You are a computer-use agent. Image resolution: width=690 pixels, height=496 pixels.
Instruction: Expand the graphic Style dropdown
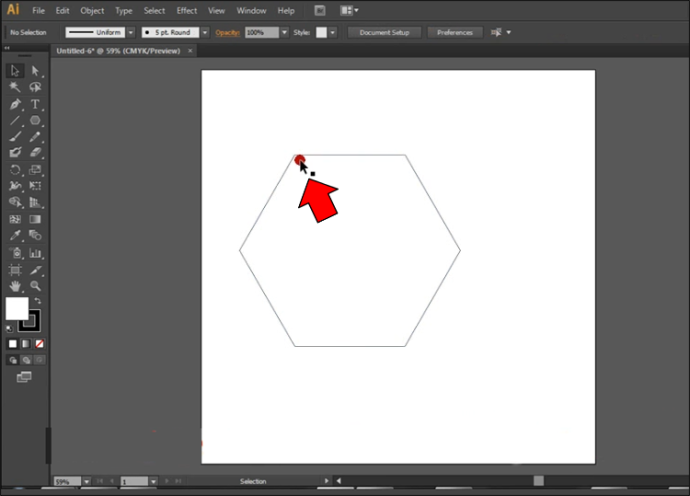click(x=333, y=33)
